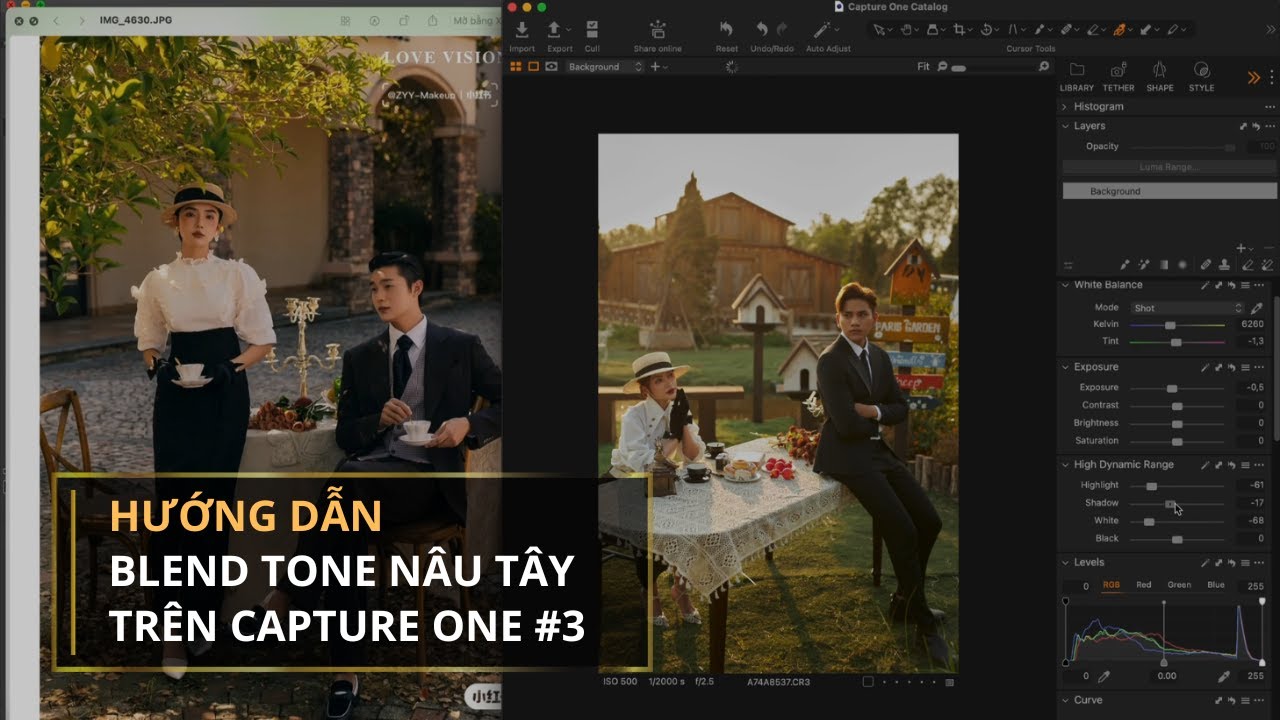The image size is (1280, 720).
Task: Click the add layer plus in viewer toolbar
Action: (656, 67)
